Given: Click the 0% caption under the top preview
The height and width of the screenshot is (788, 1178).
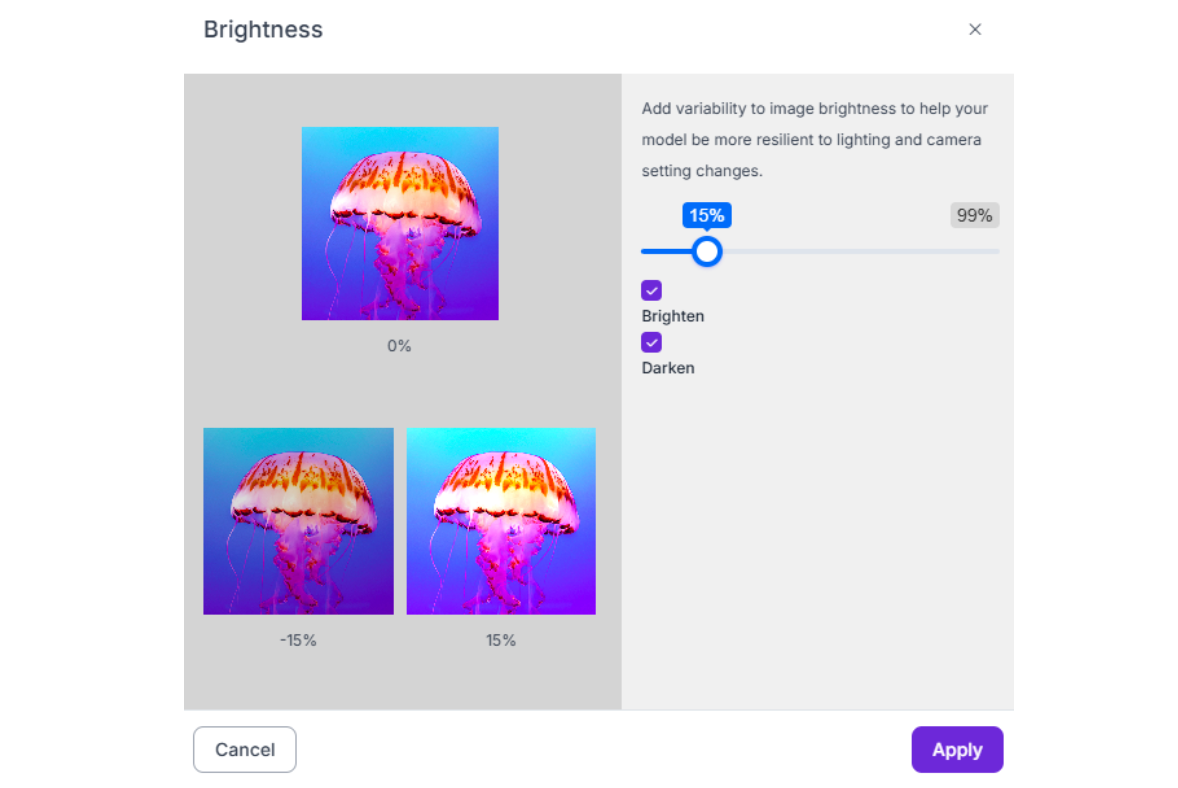Looking at the screenshot, I should 399,346.
